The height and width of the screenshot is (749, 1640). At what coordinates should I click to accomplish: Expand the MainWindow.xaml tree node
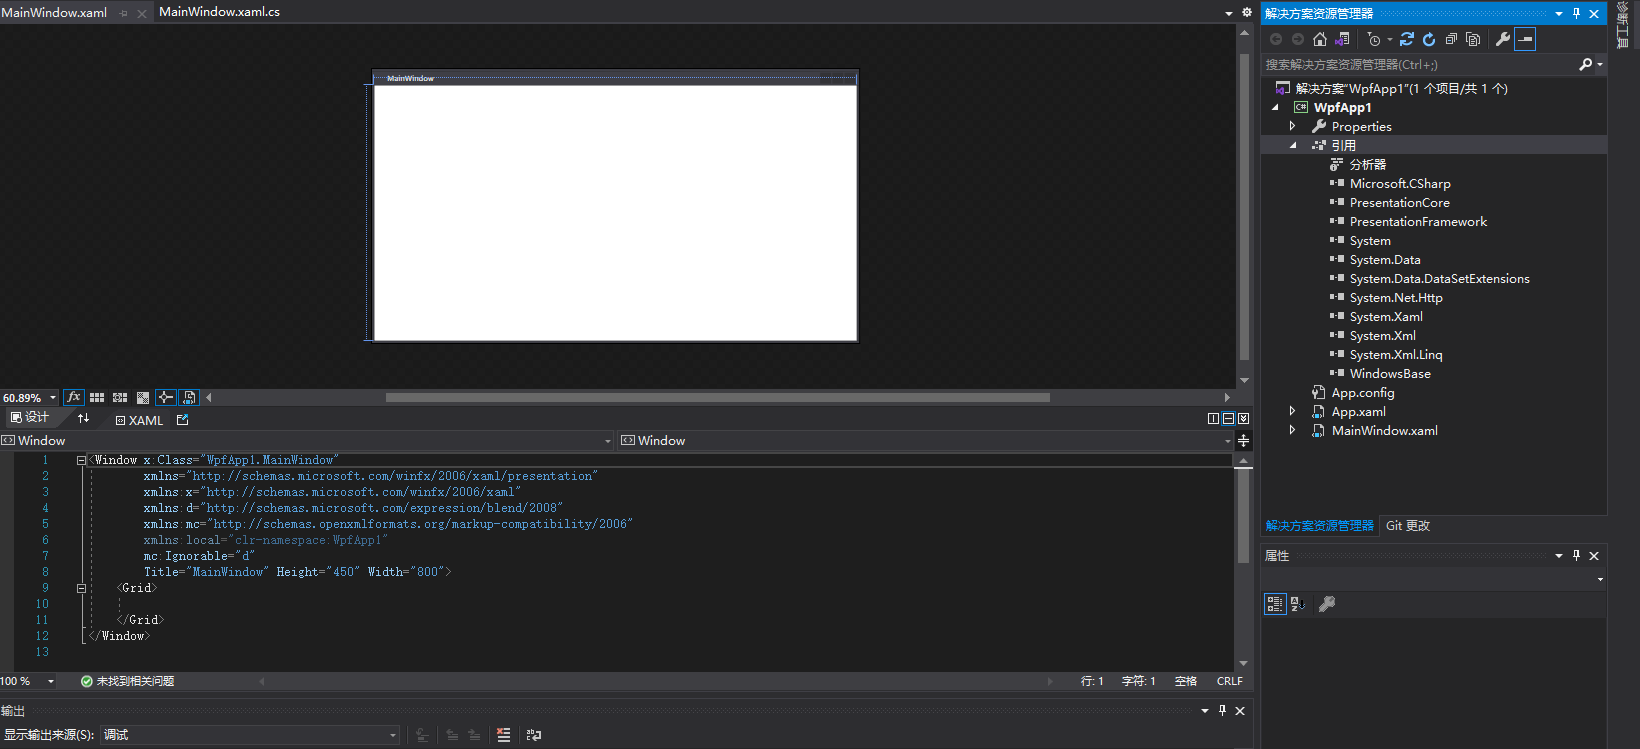(x=1292, y=430)
